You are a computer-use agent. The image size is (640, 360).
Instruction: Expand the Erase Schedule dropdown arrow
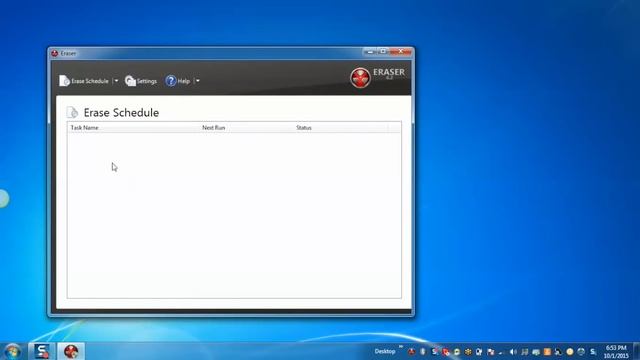pos(116,81)
